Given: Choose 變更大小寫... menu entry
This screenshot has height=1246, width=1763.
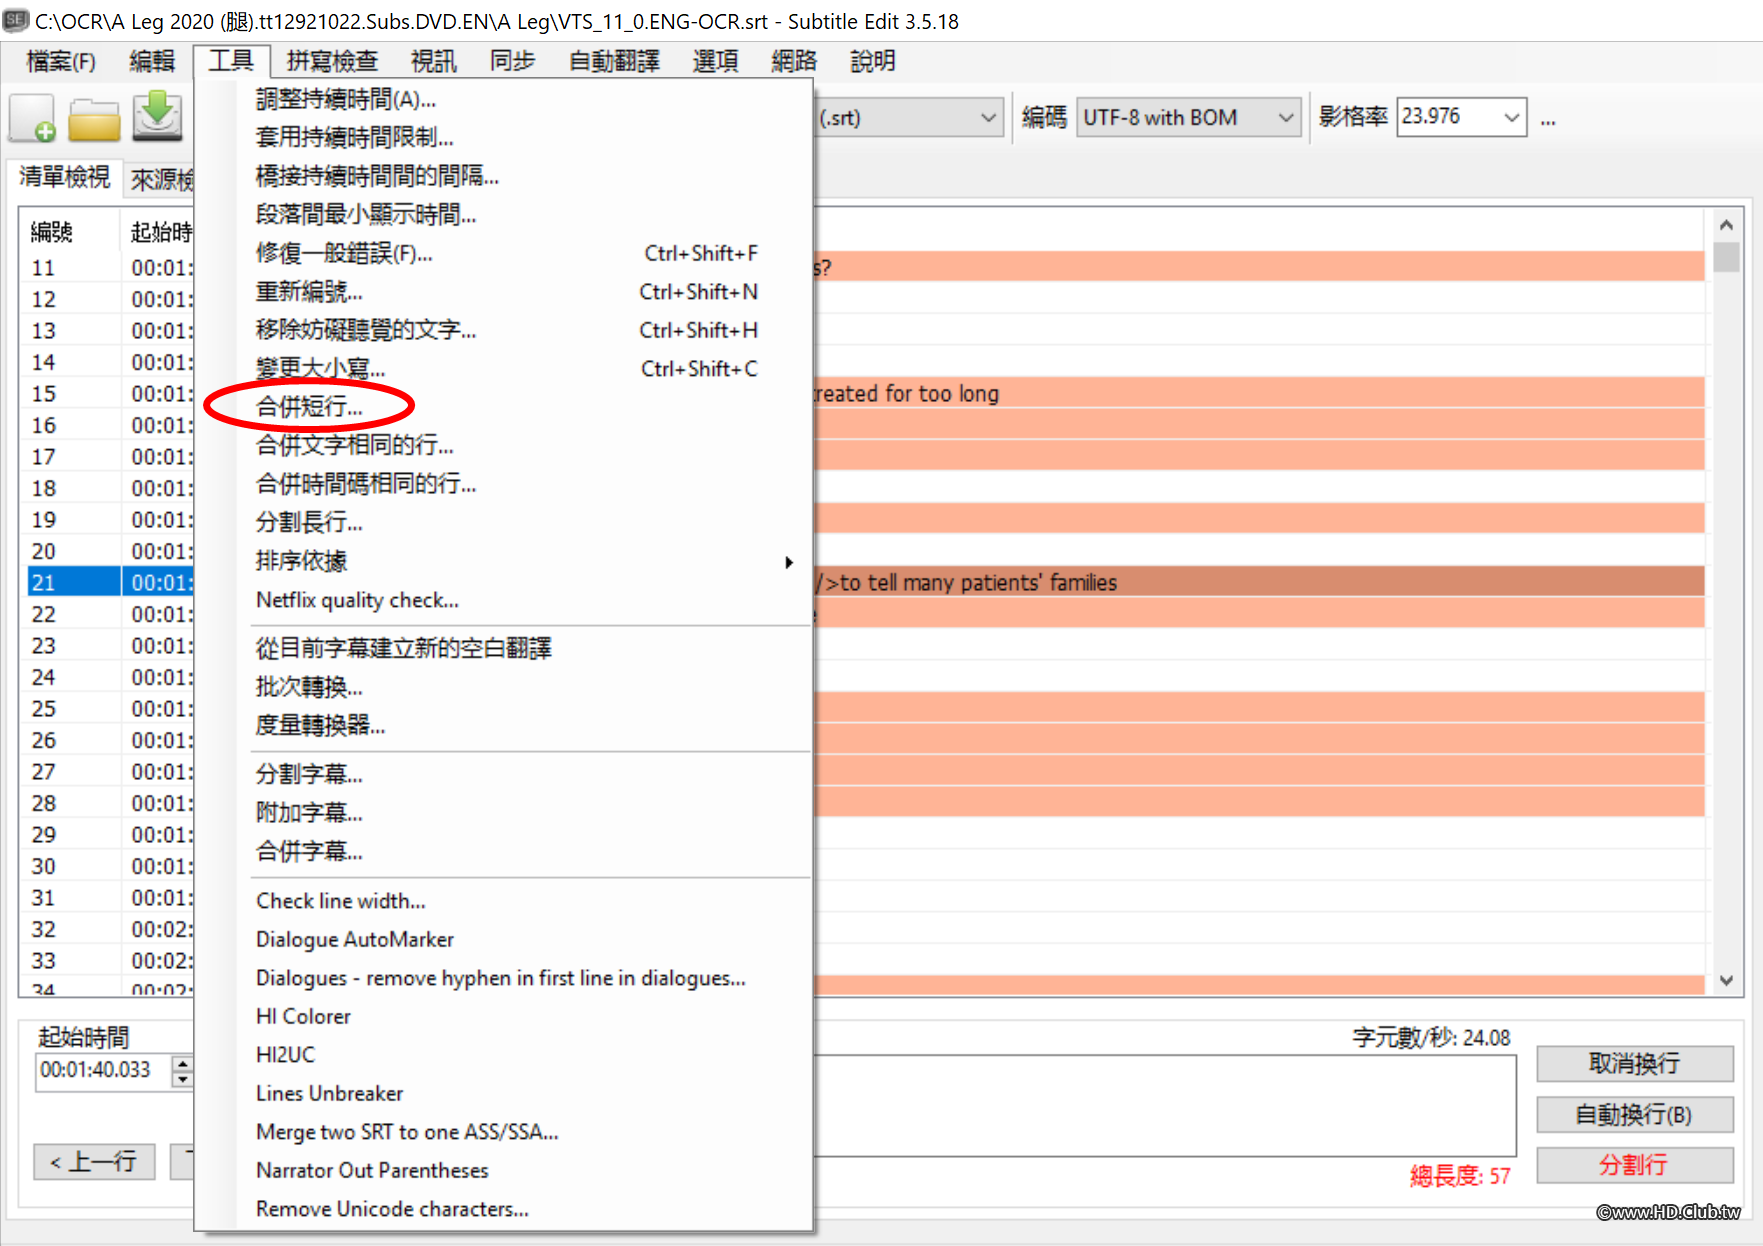Looking at the screenshot, I should (505, 368).
